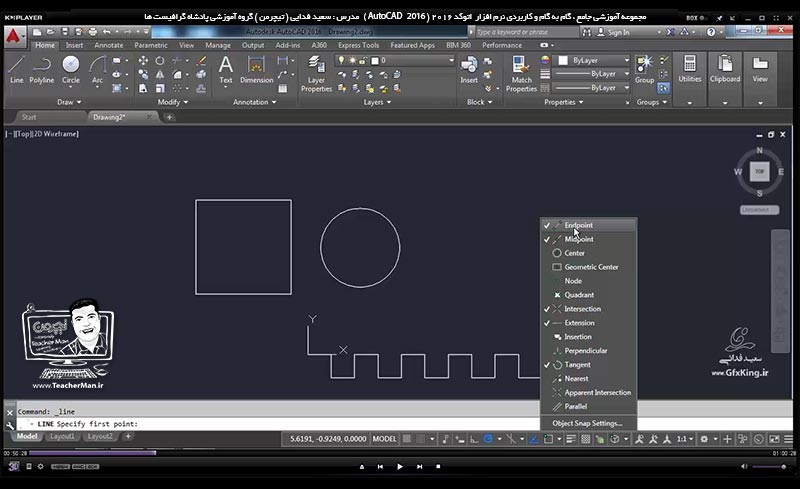The width and height of the screenshot is (800, 489).
Task: Click the Insert block icon
Action: tap(468, 70)
